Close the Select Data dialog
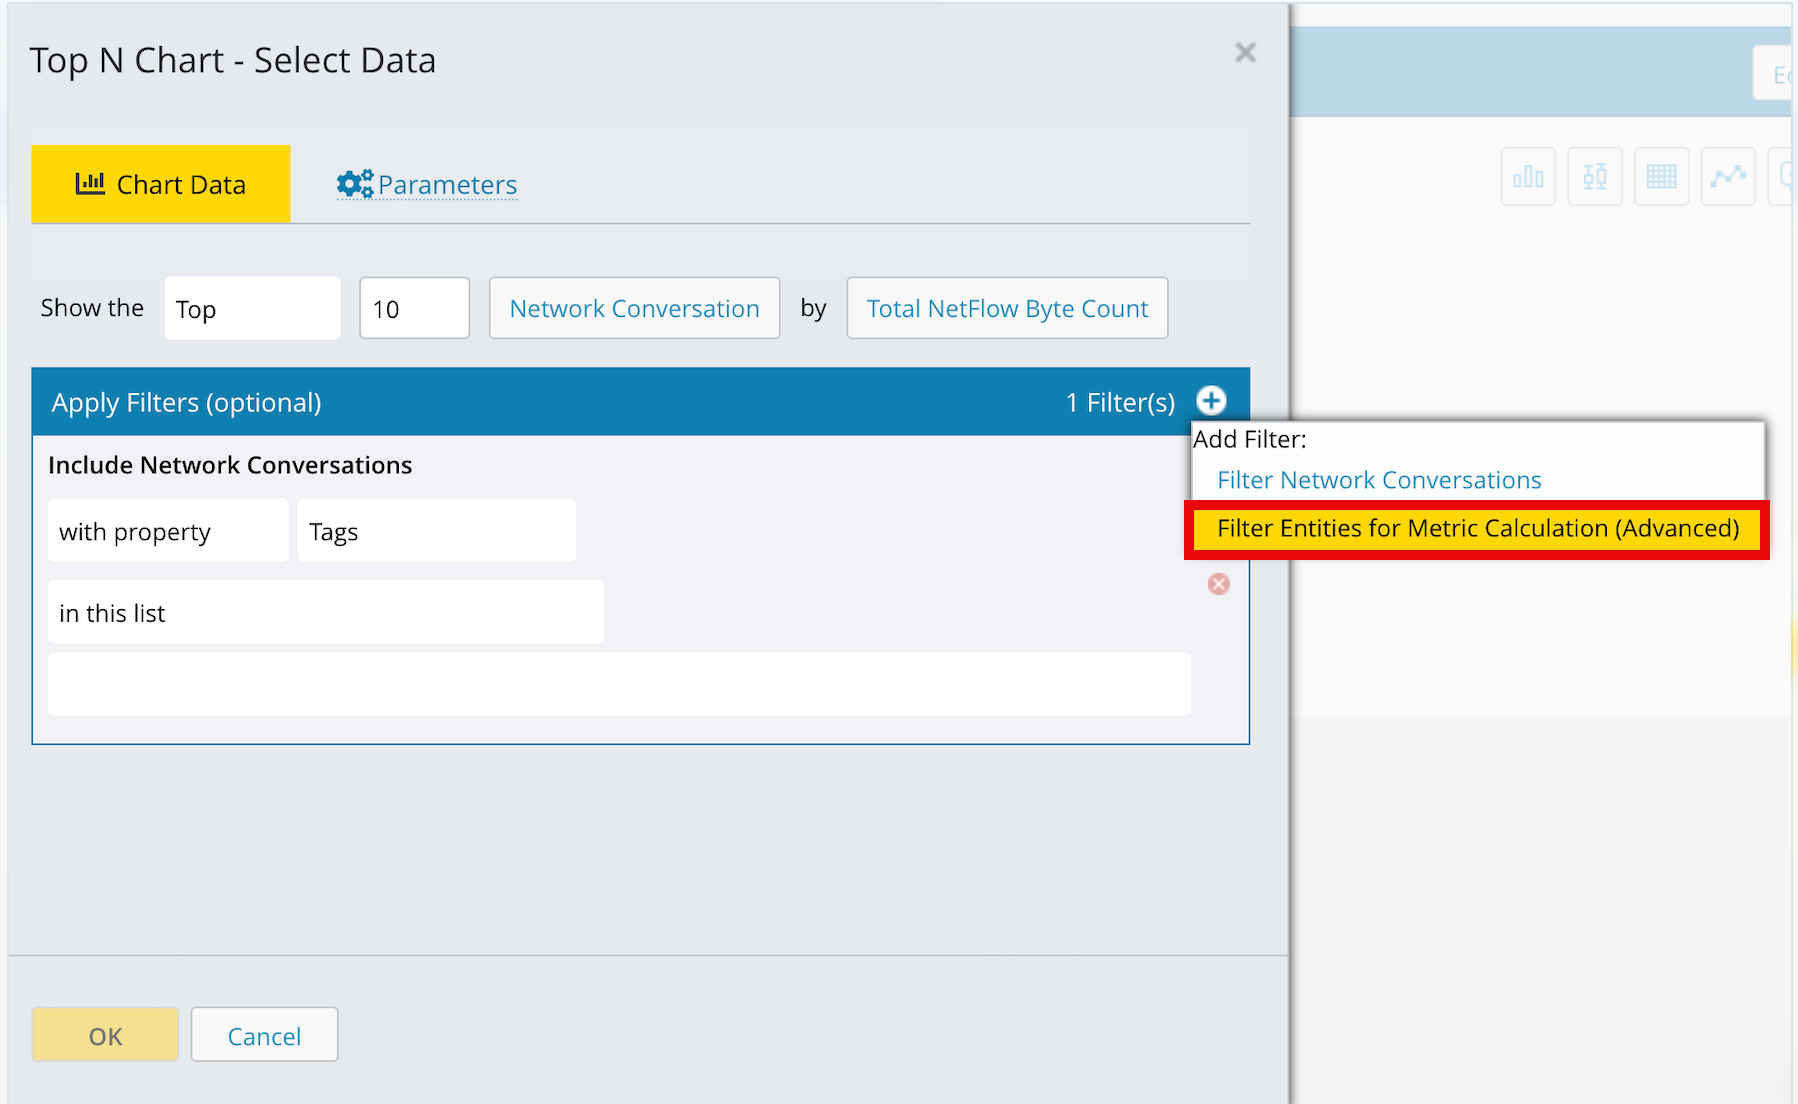The image size is (1798, 1104). point(1245,53)
